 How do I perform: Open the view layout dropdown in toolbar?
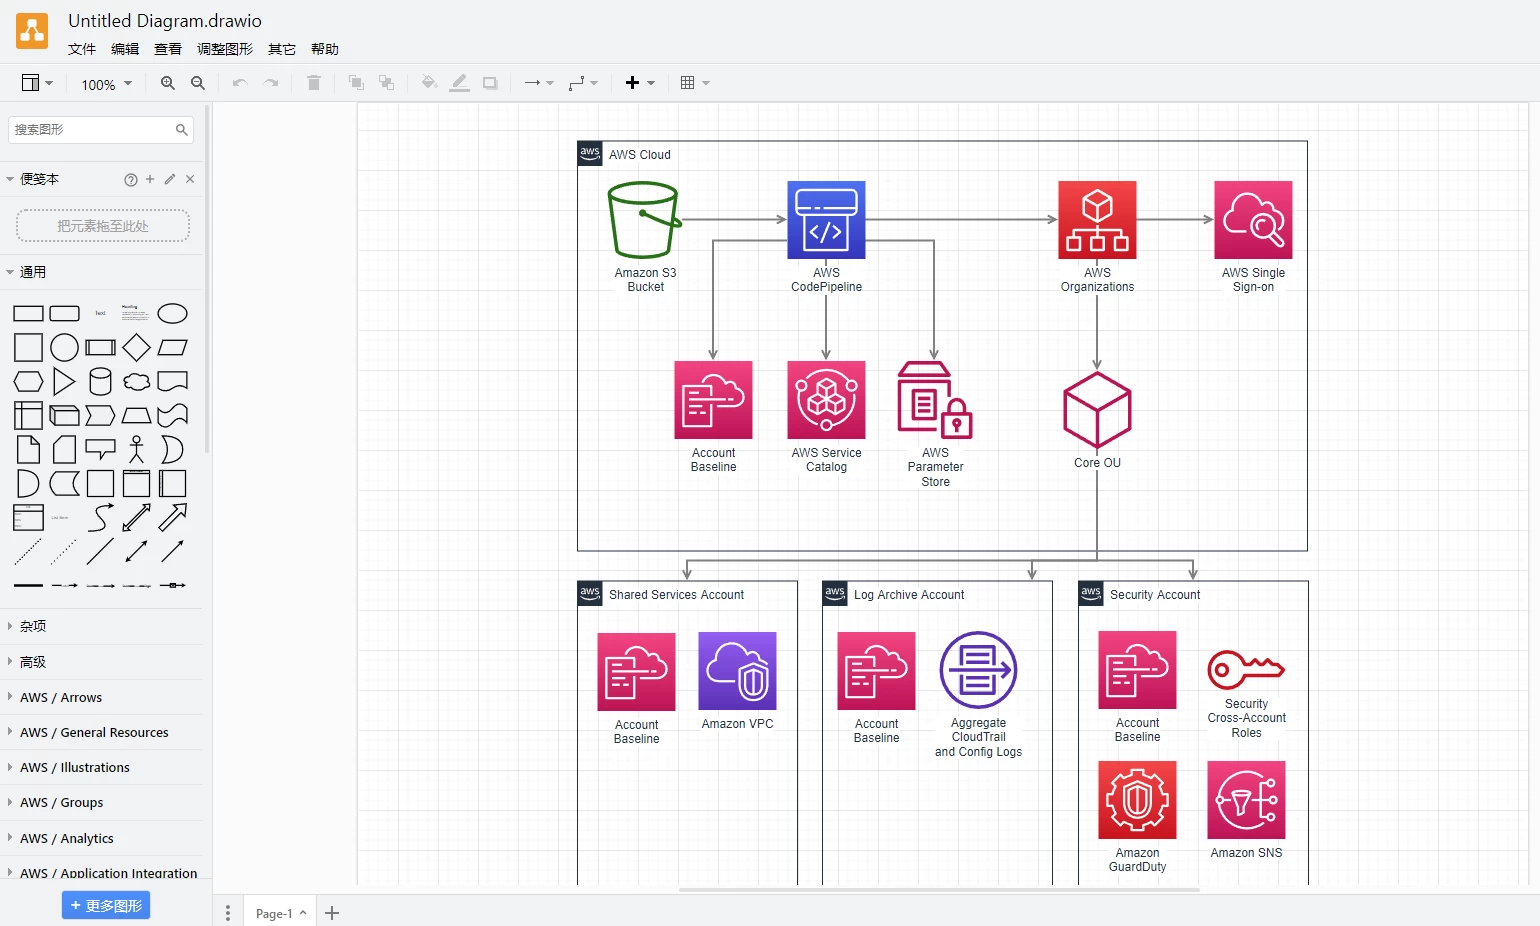pos(37,83)
